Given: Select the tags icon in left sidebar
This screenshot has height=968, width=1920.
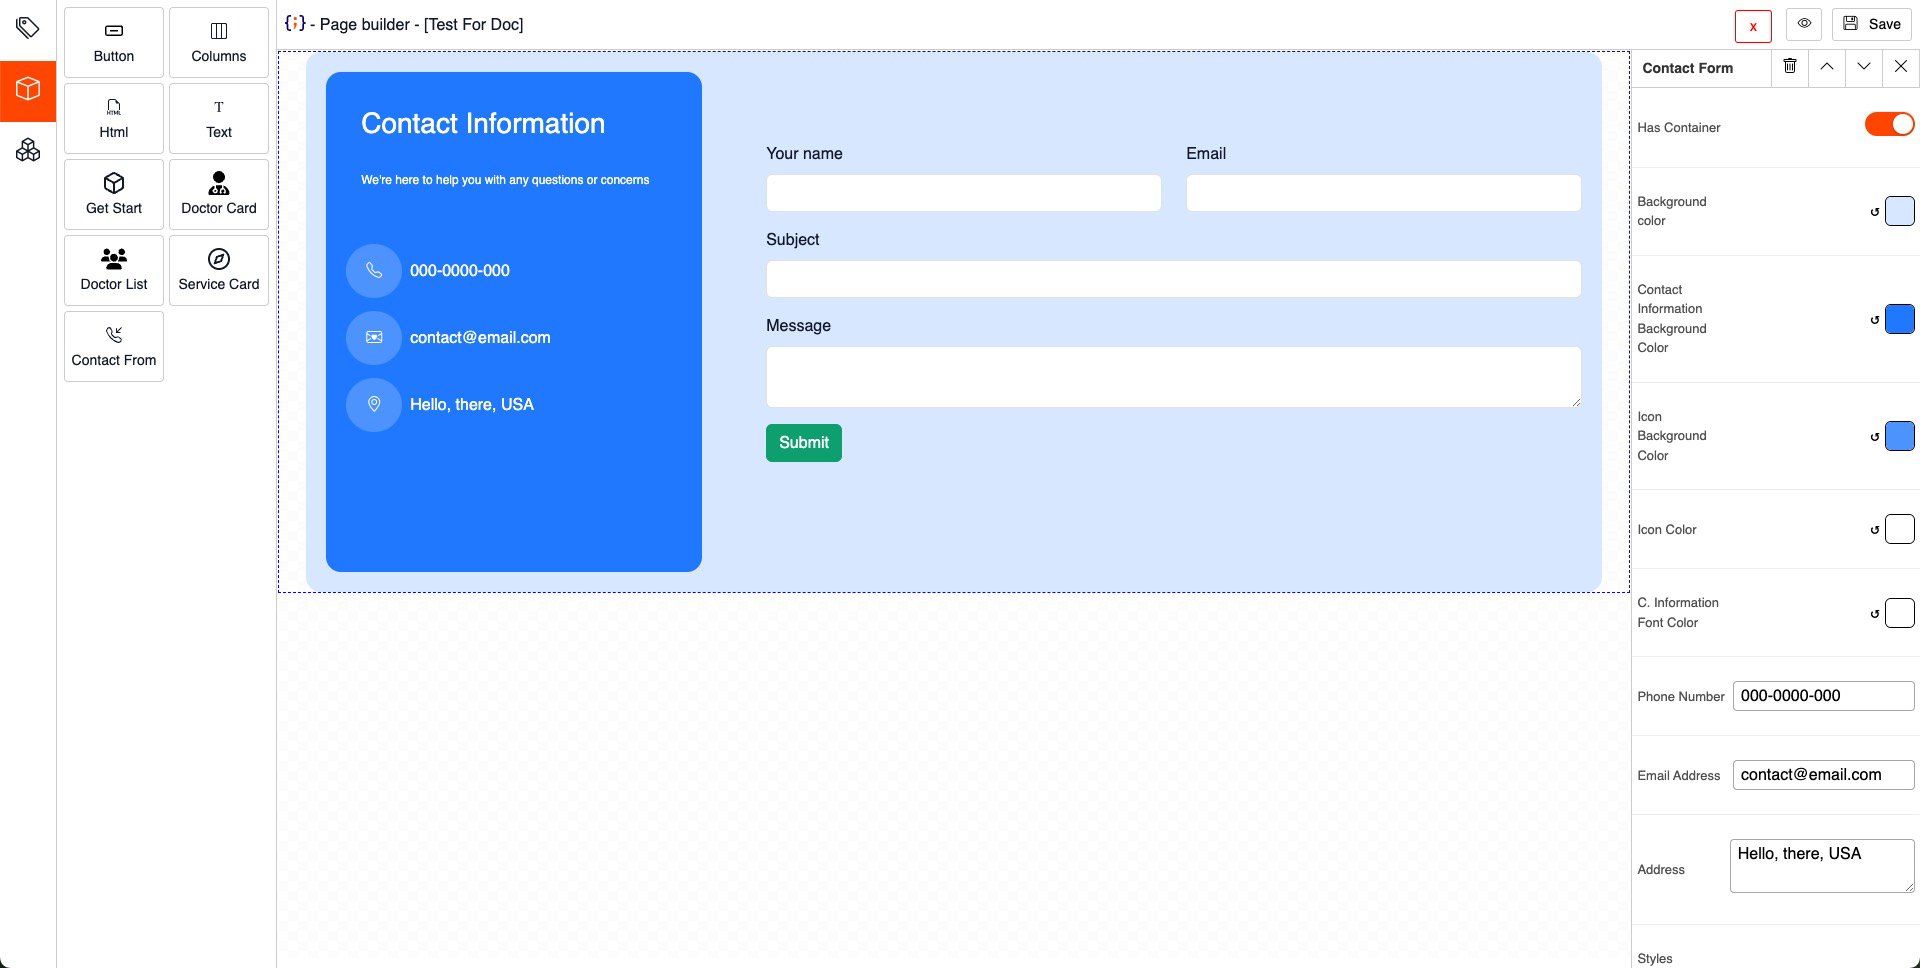Looking at the screenshot, I should click(x=28, y=28).
